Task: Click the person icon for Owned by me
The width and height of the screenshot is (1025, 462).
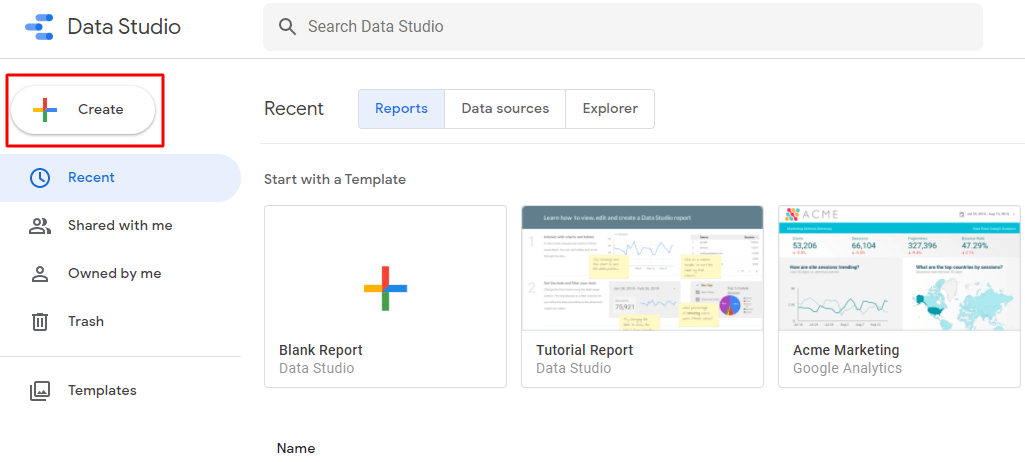Action: point(41,274)
